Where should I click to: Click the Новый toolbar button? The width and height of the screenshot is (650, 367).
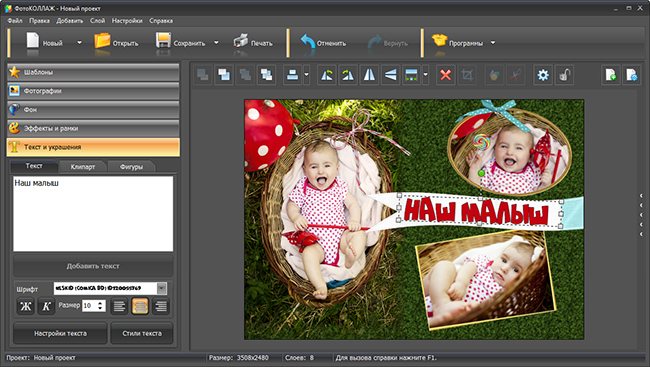pyautogui.click(x=44, y=42)
